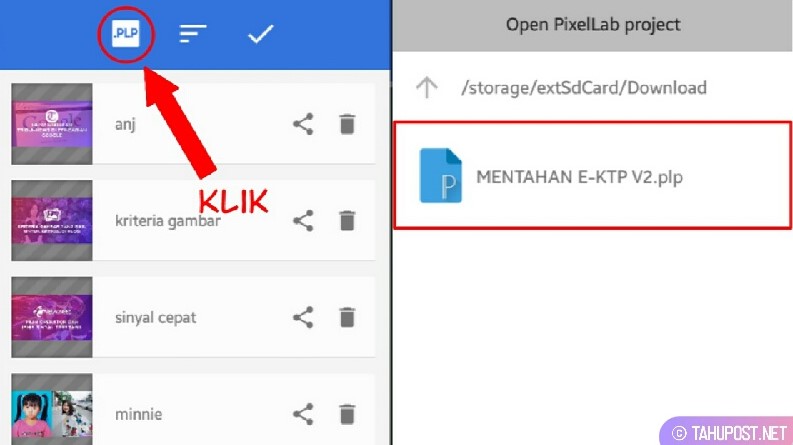793x445 pixels.
Task: Delete the minnie project
Action: (x=347, y=414)
